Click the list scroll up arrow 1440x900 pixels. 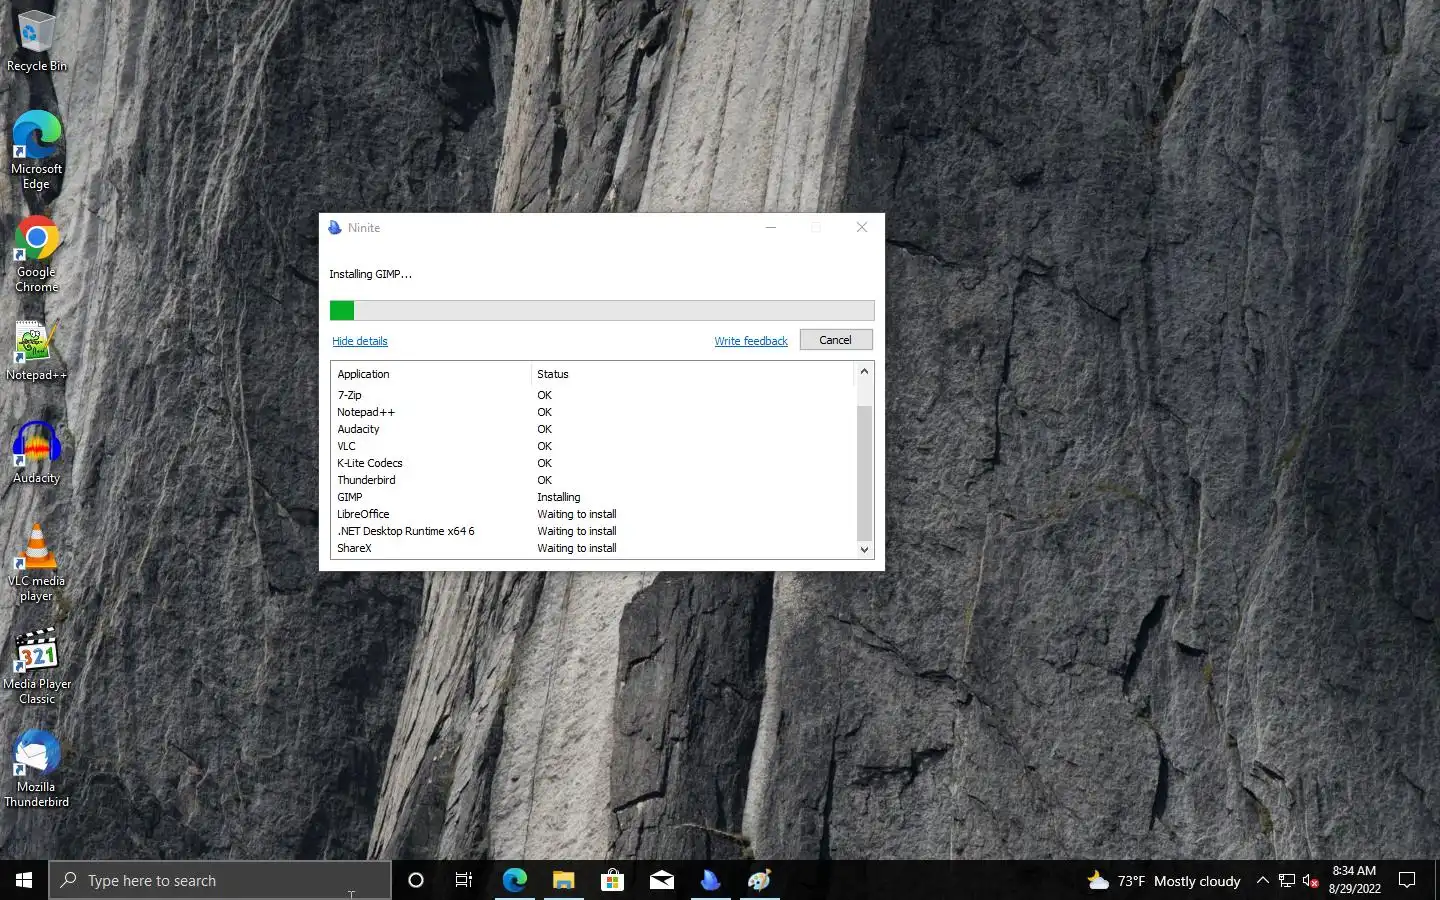[x=865, y=371]
